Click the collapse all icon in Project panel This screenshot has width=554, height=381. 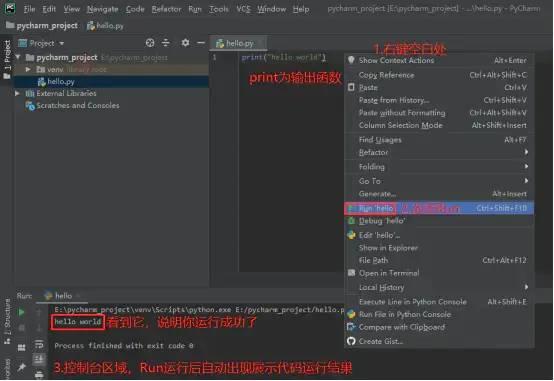[x=166, y=43]
